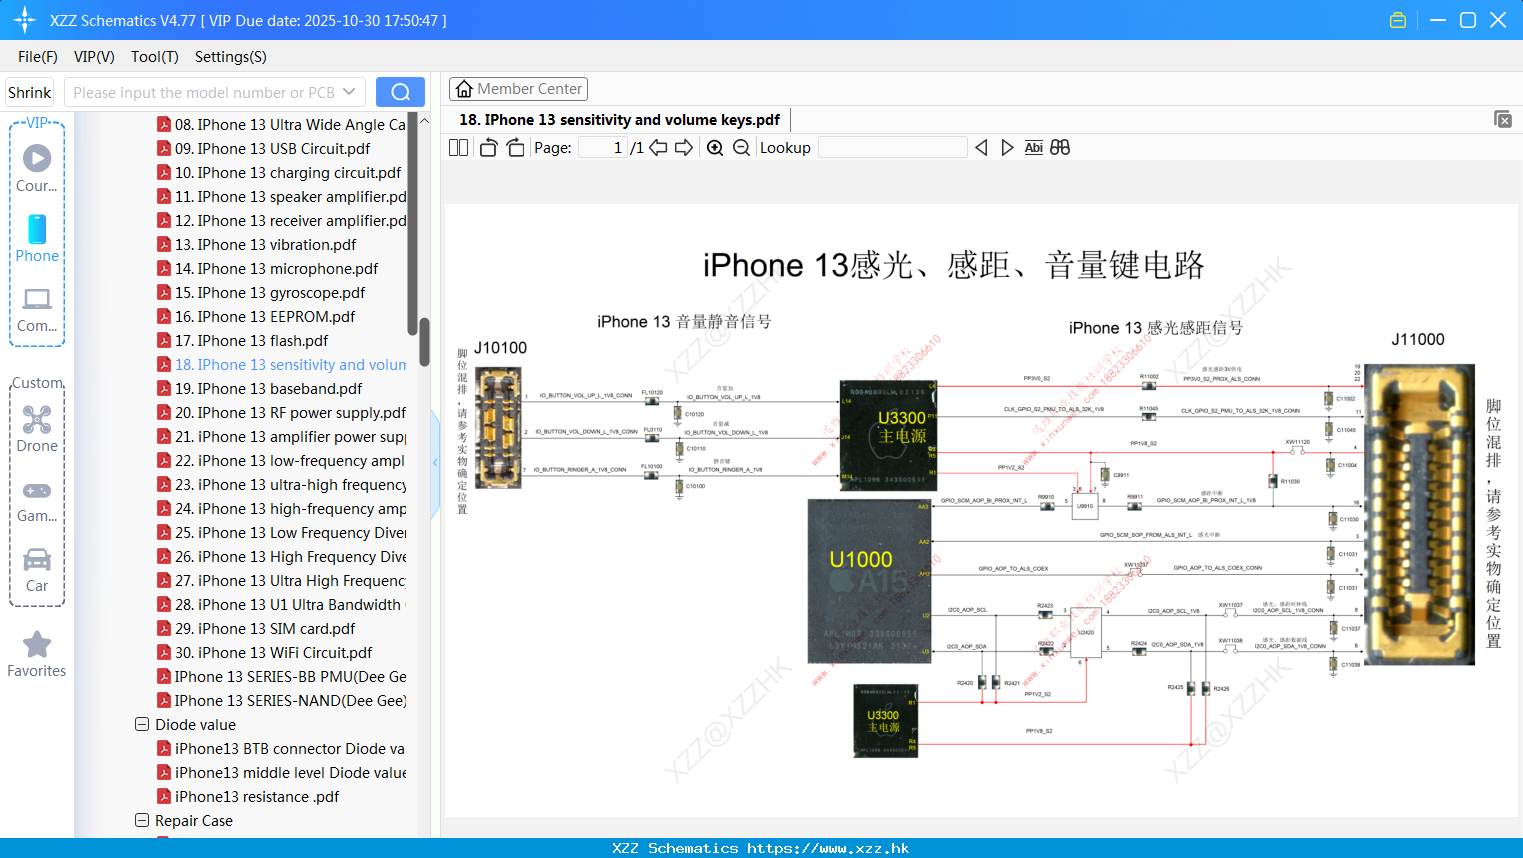This screenshot has width=1523, height=858.
Task: Open the VIP(V) menu
Action: pyautogui.click(x=94, y=57)
